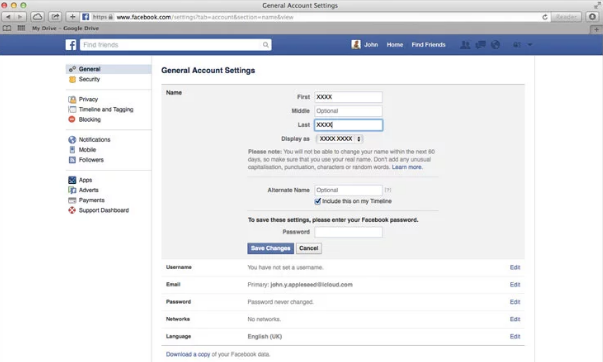Open Blocking settings

pos(90,120)
